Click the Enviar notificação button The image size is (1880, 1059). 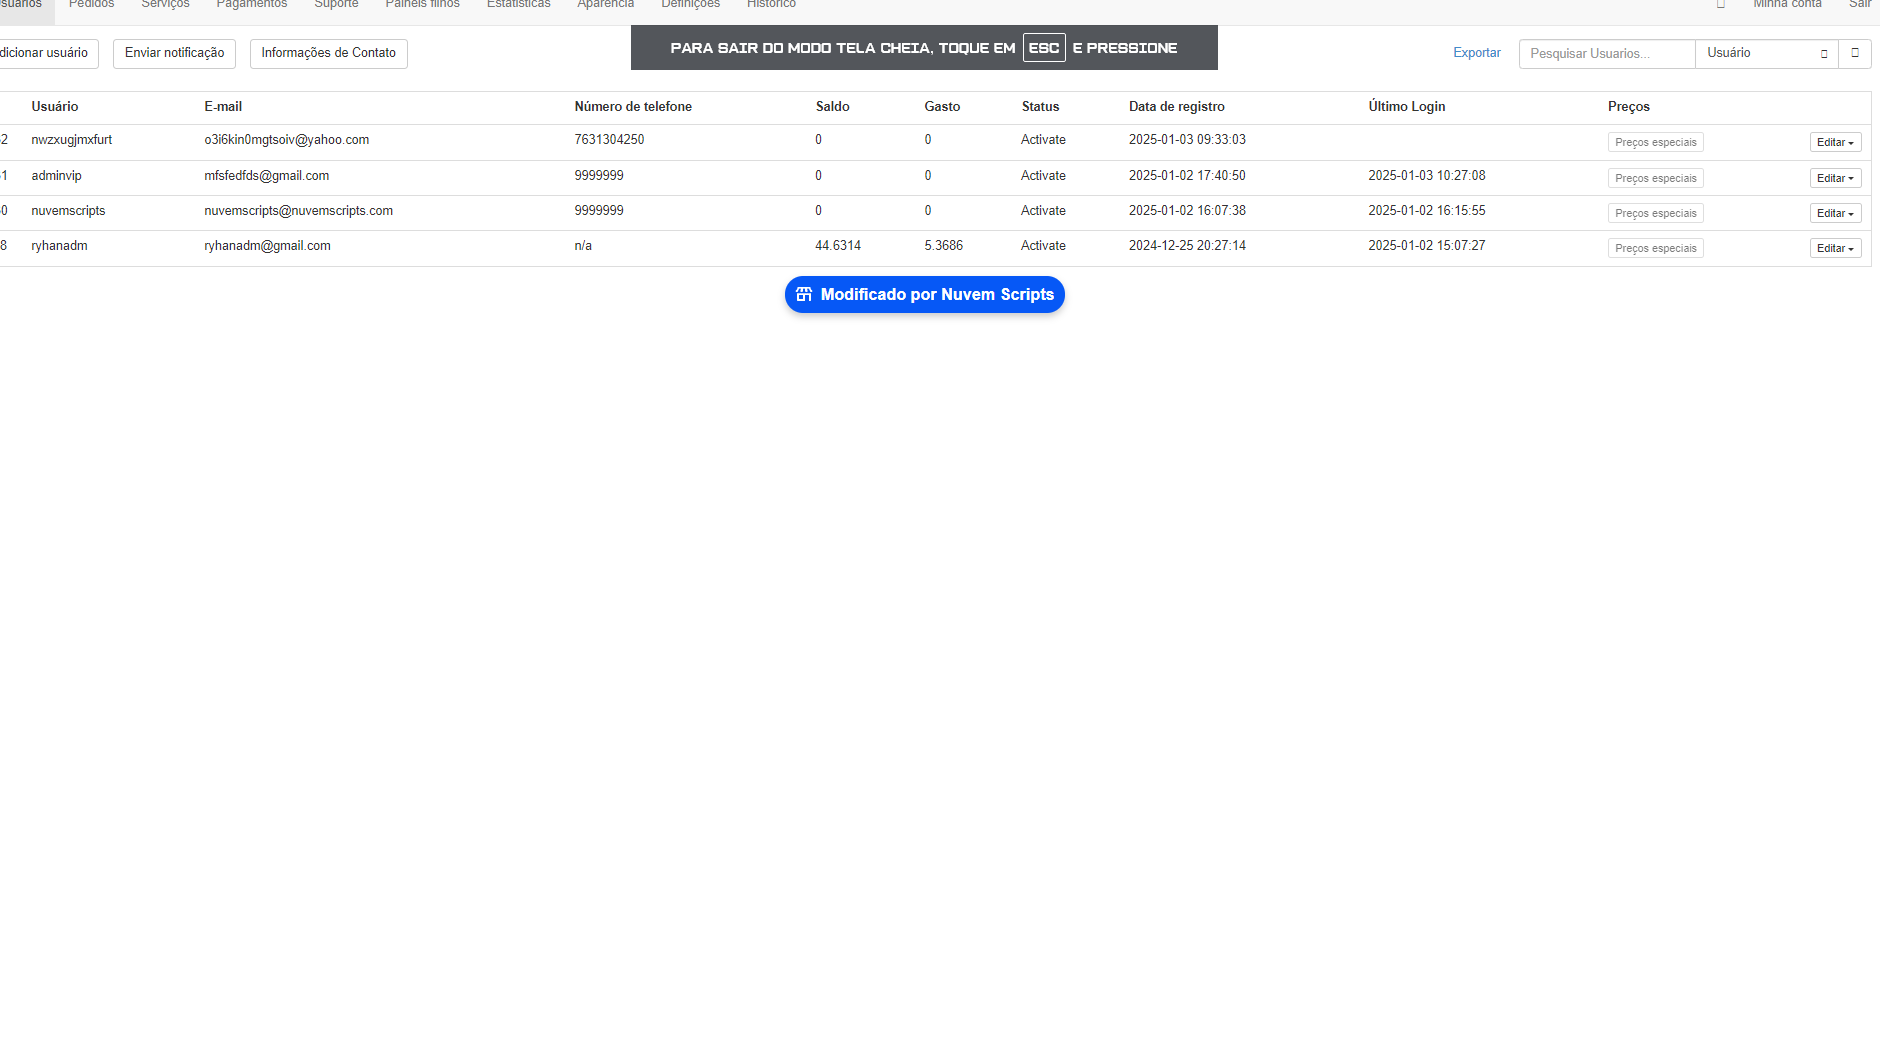(x=173, y=53)
